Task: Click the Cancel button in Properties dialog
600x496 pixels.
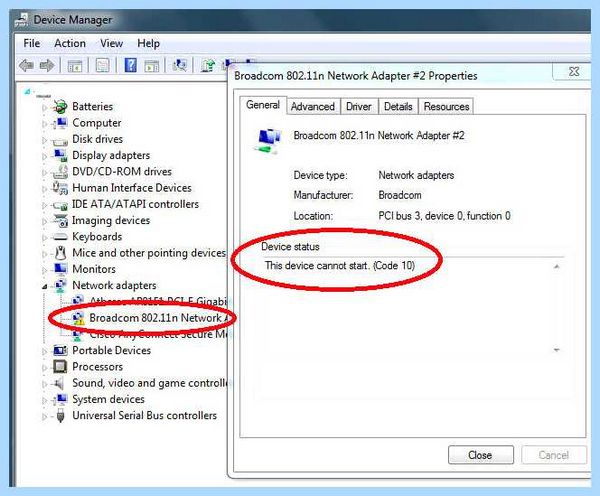Action: (x=554, y=455)
